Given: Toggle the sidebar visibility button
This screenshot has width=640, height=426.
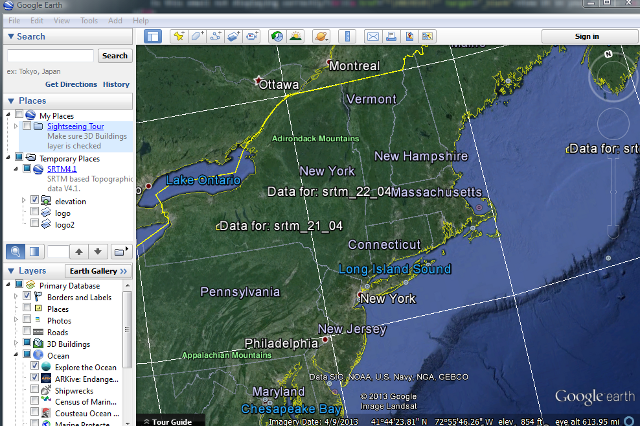Looking at the screenshot, I should coord(153,36).
